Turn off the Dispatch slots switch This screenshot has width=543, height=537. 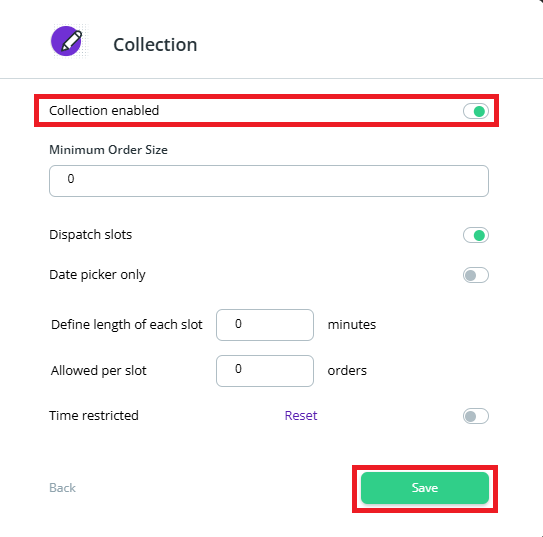tap(476, 235)
